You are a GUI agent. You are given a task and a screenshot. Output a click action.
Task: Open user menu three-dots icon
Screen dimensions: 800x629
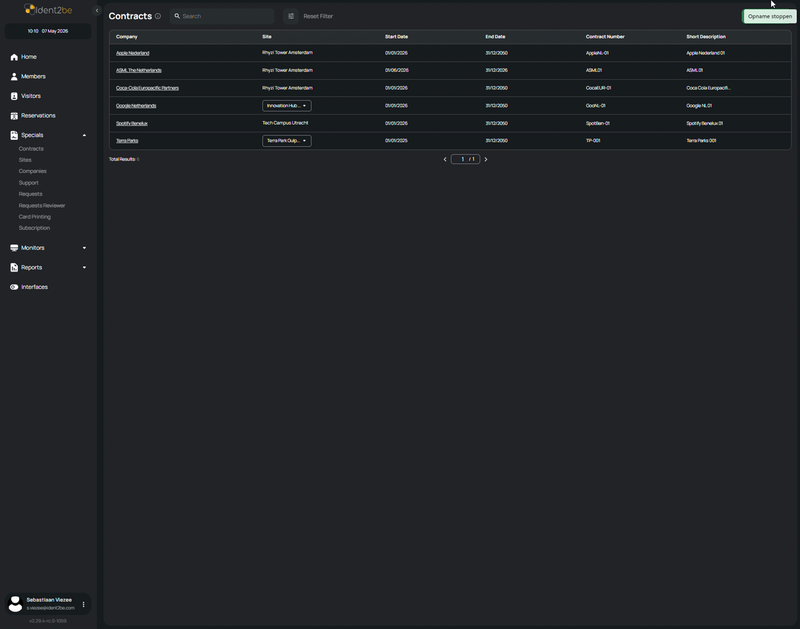(84, 605)
